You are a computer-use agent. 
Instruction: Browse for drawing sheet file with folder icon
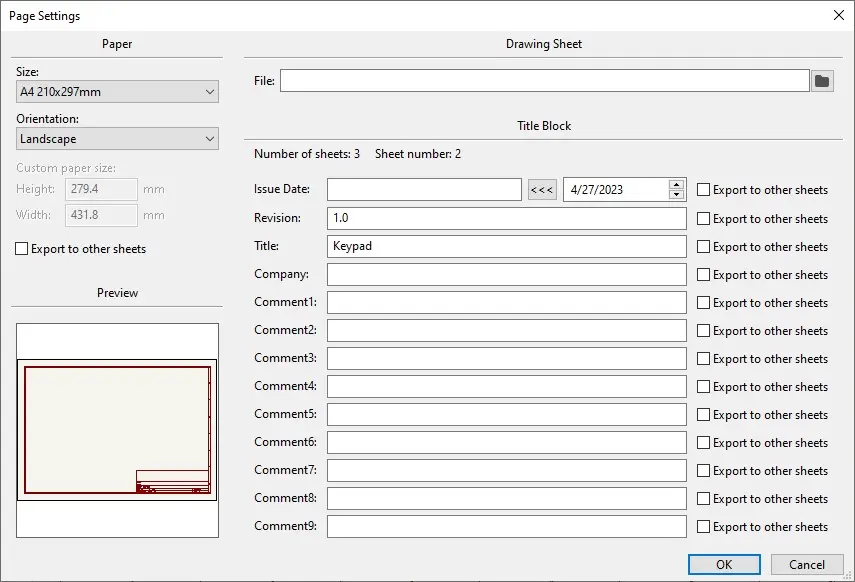pyautogui.click(x=822, y=81)
